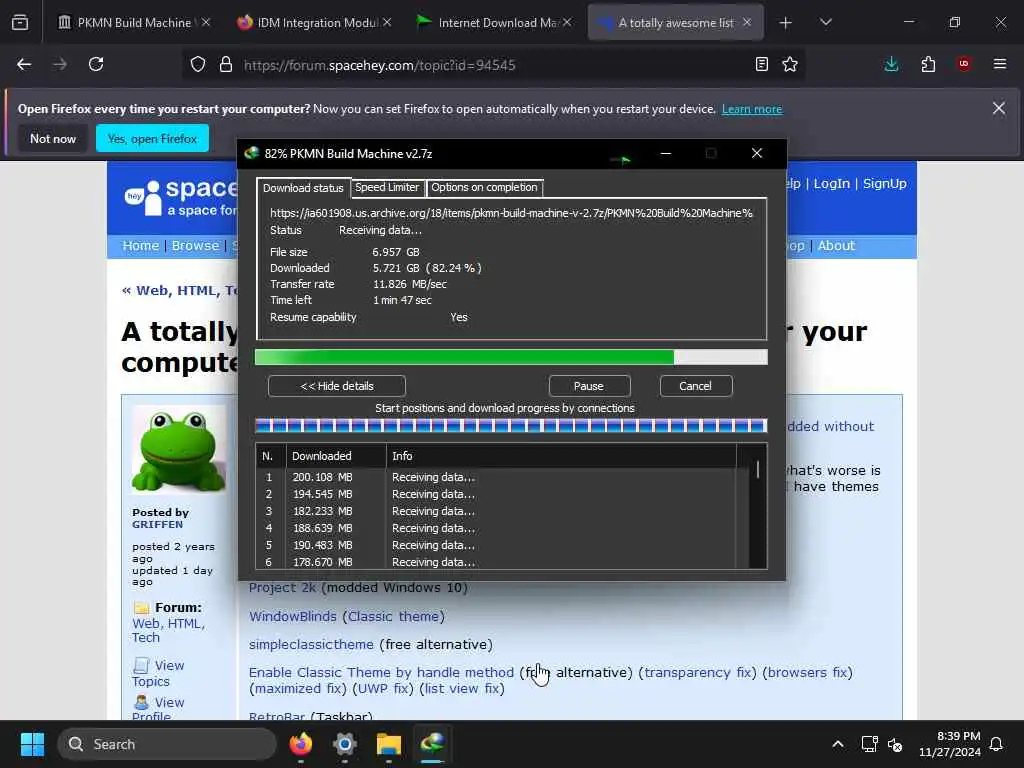Switch to the PKMN Build Machine browser tab
Viewport: 1024px width, 768px height.
(x=134, y=22)
